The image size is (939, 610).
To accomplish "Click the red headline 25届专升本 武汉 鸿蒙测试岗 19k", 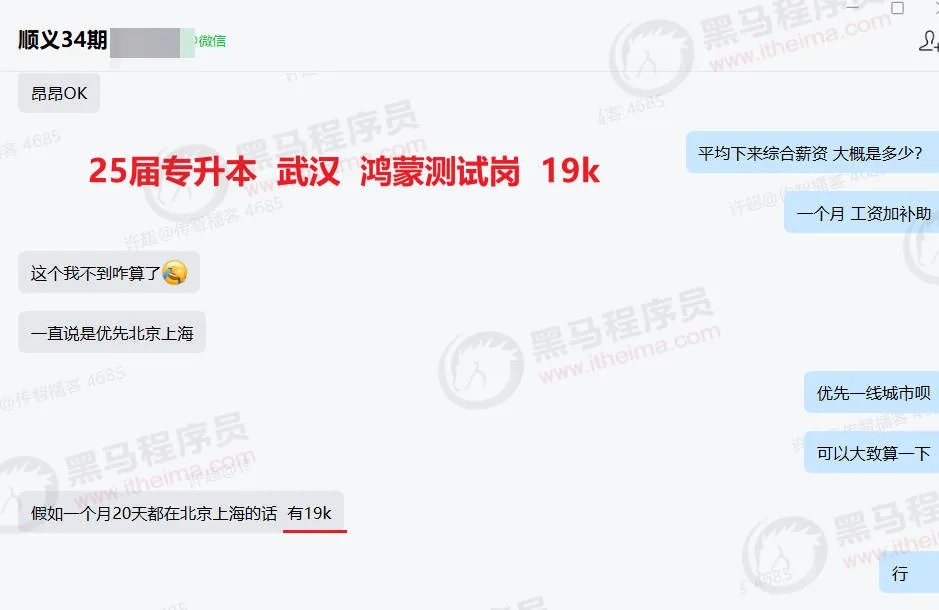I will 344,171.
